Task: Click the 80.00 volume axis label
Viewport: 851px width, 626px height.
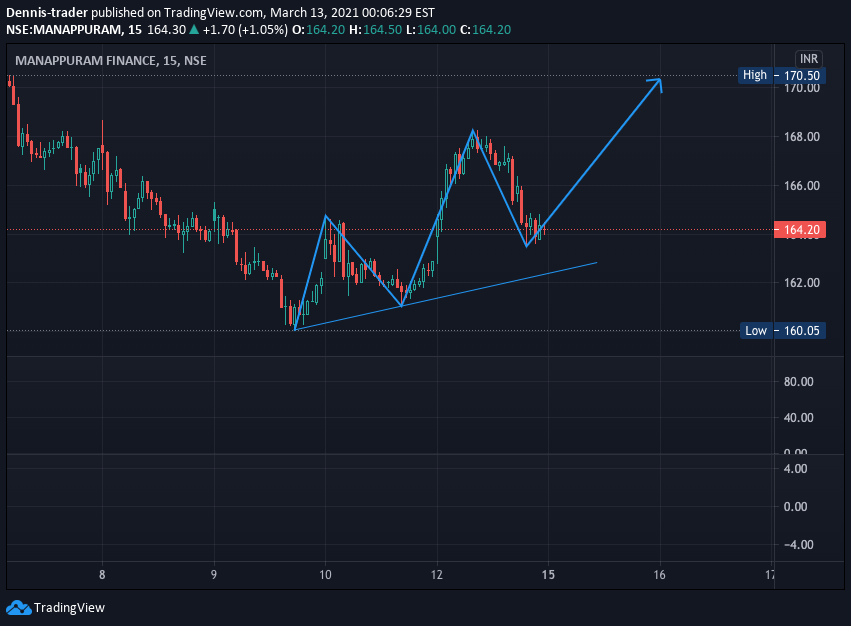Action: point(798,382)
